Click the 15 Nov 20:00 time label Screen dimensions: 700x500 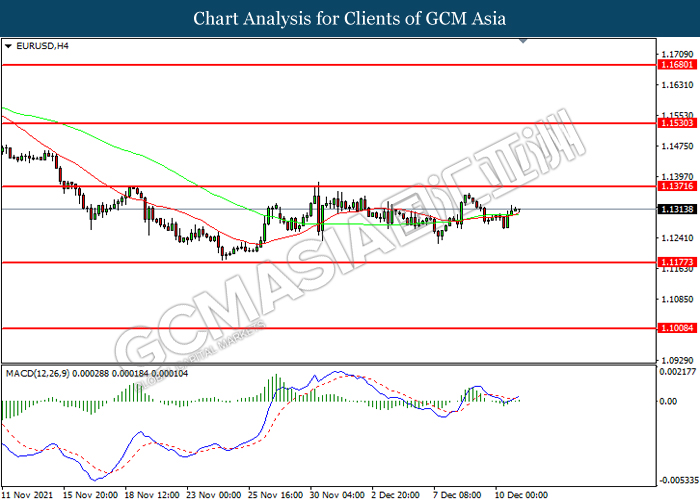click(x=90, y=495)
